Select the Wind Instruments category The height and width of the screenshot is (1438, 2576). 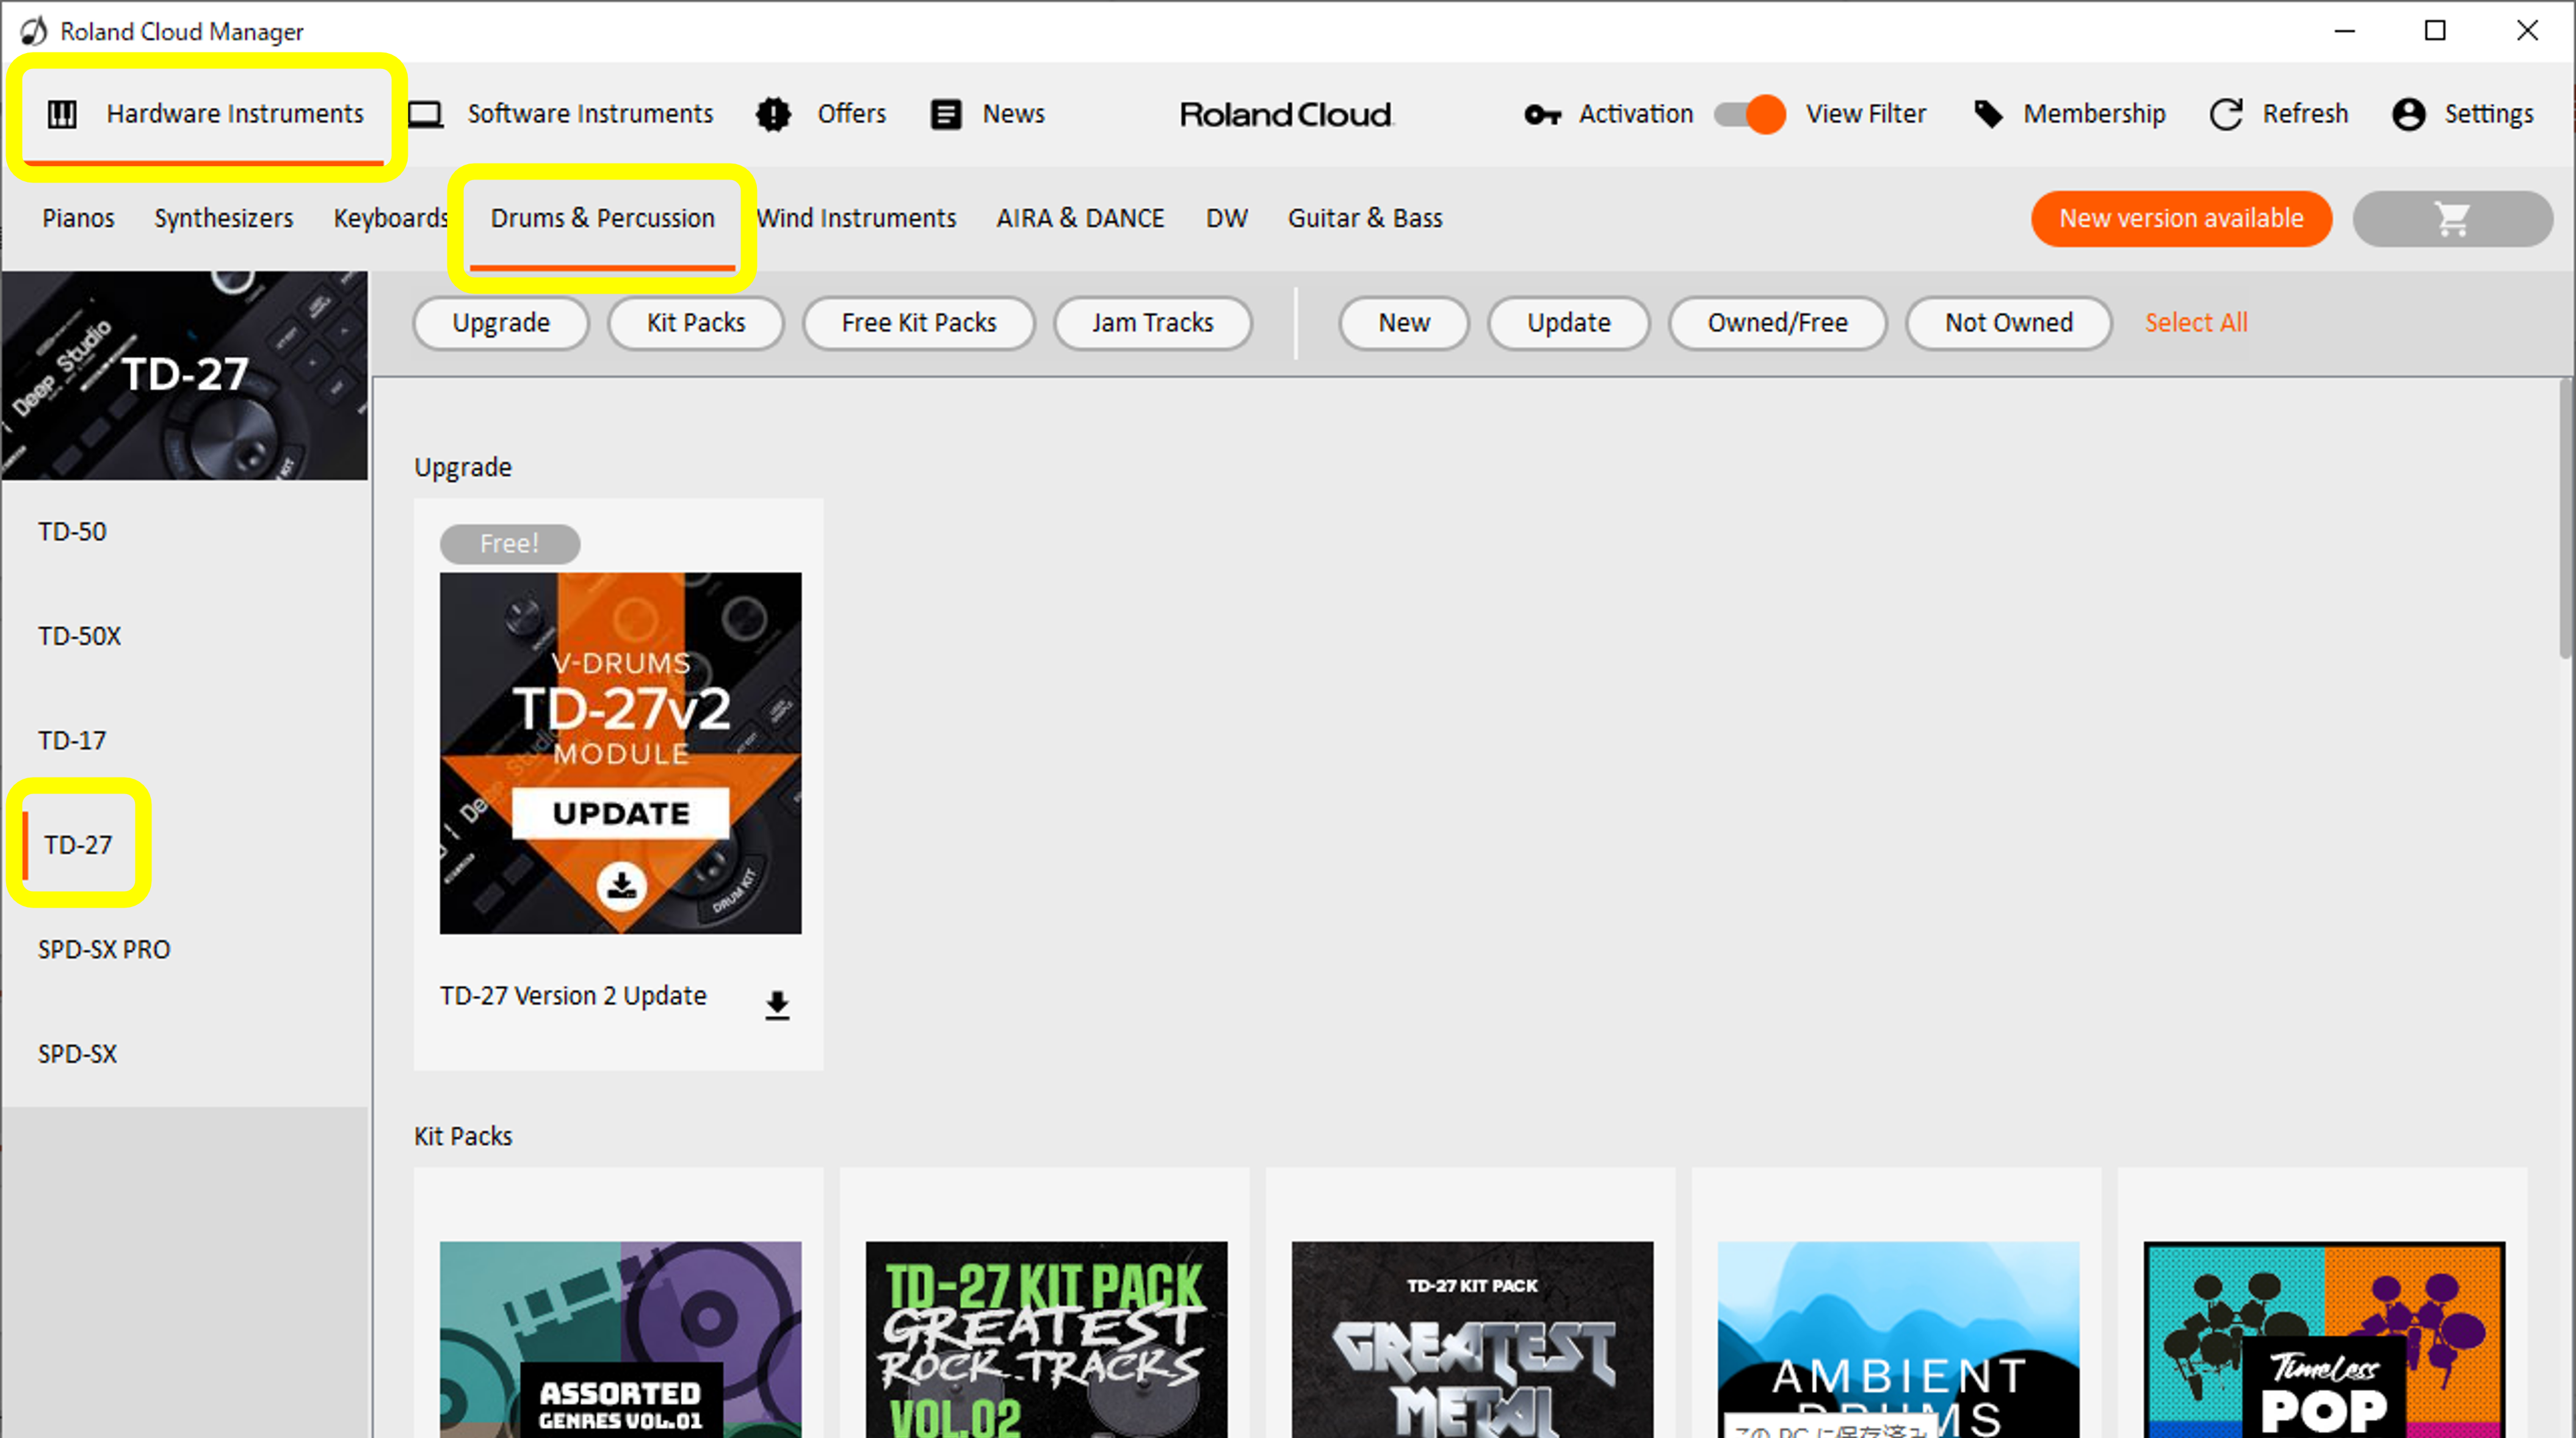(x=857, y=218)
